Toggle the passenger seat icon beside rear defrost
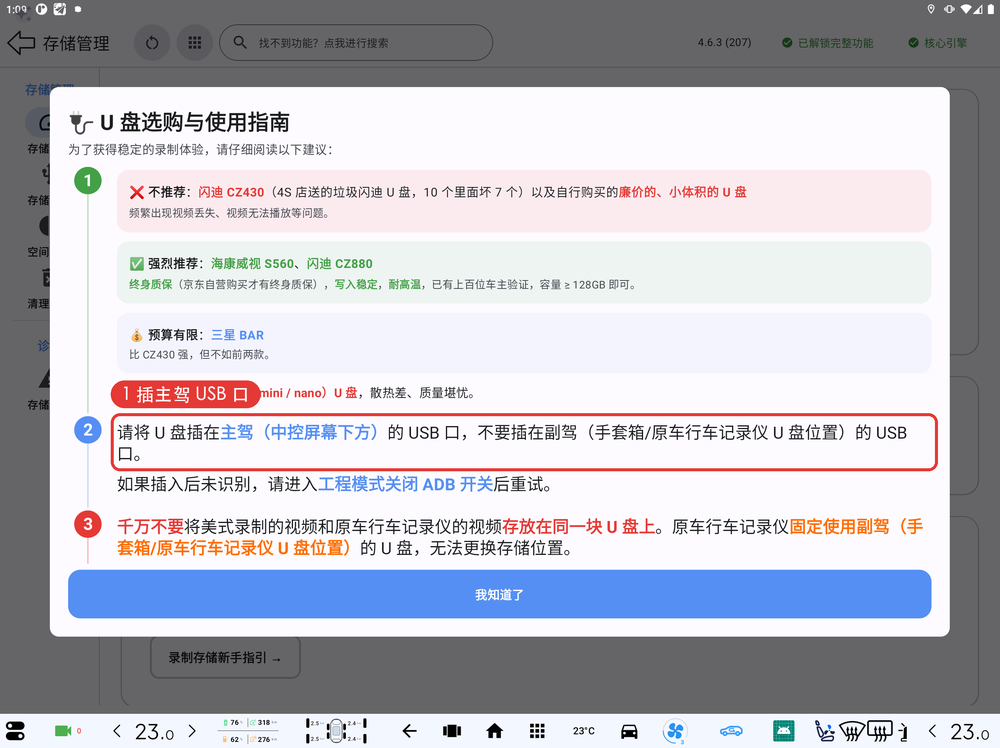 (x=903, y=732)
